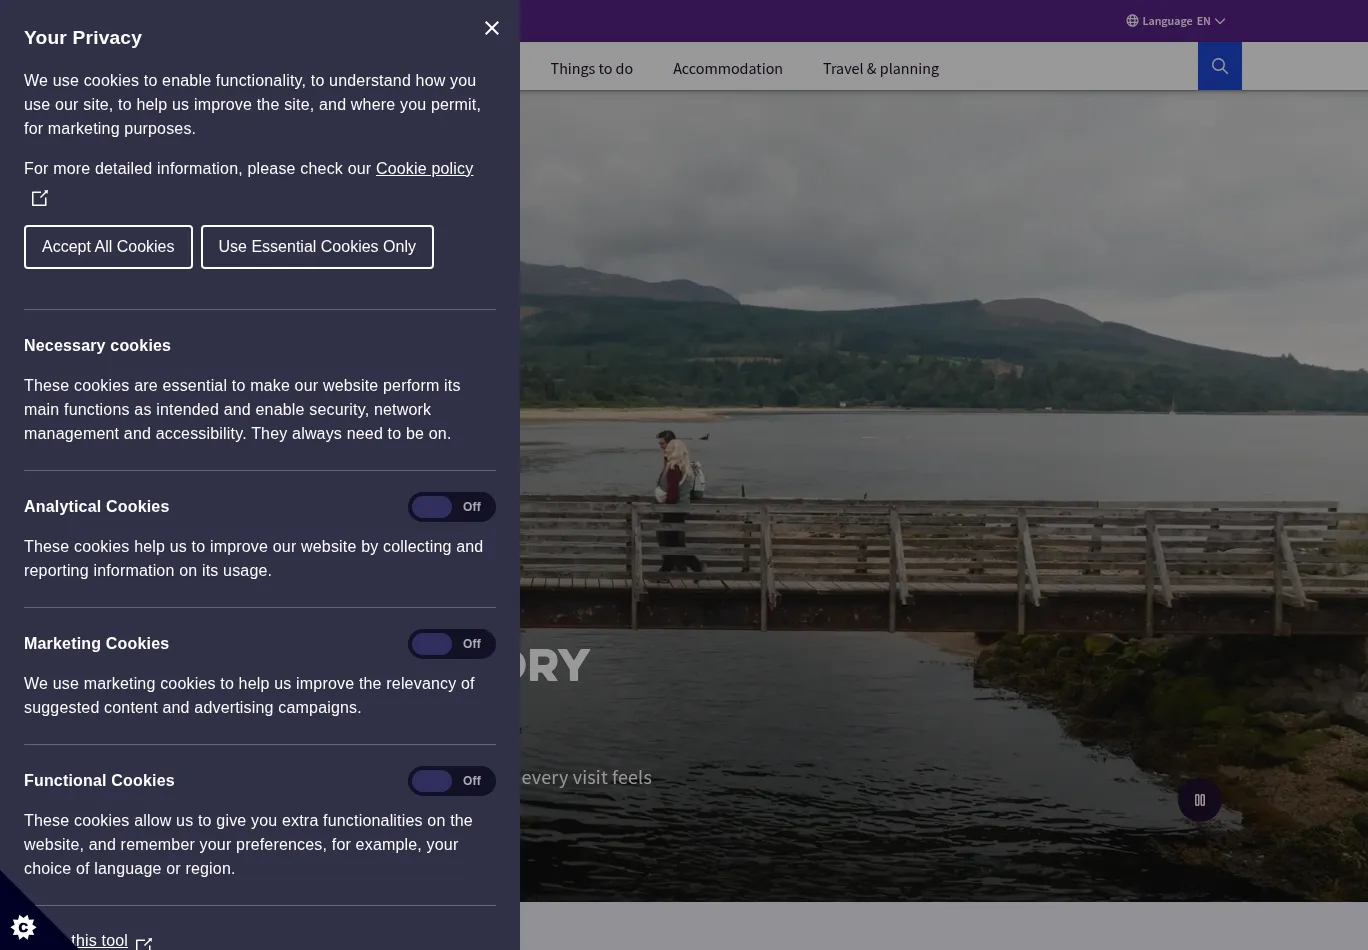Pause the hero background video
Screen dimensions: 1368x950
tap(1199, 800)
